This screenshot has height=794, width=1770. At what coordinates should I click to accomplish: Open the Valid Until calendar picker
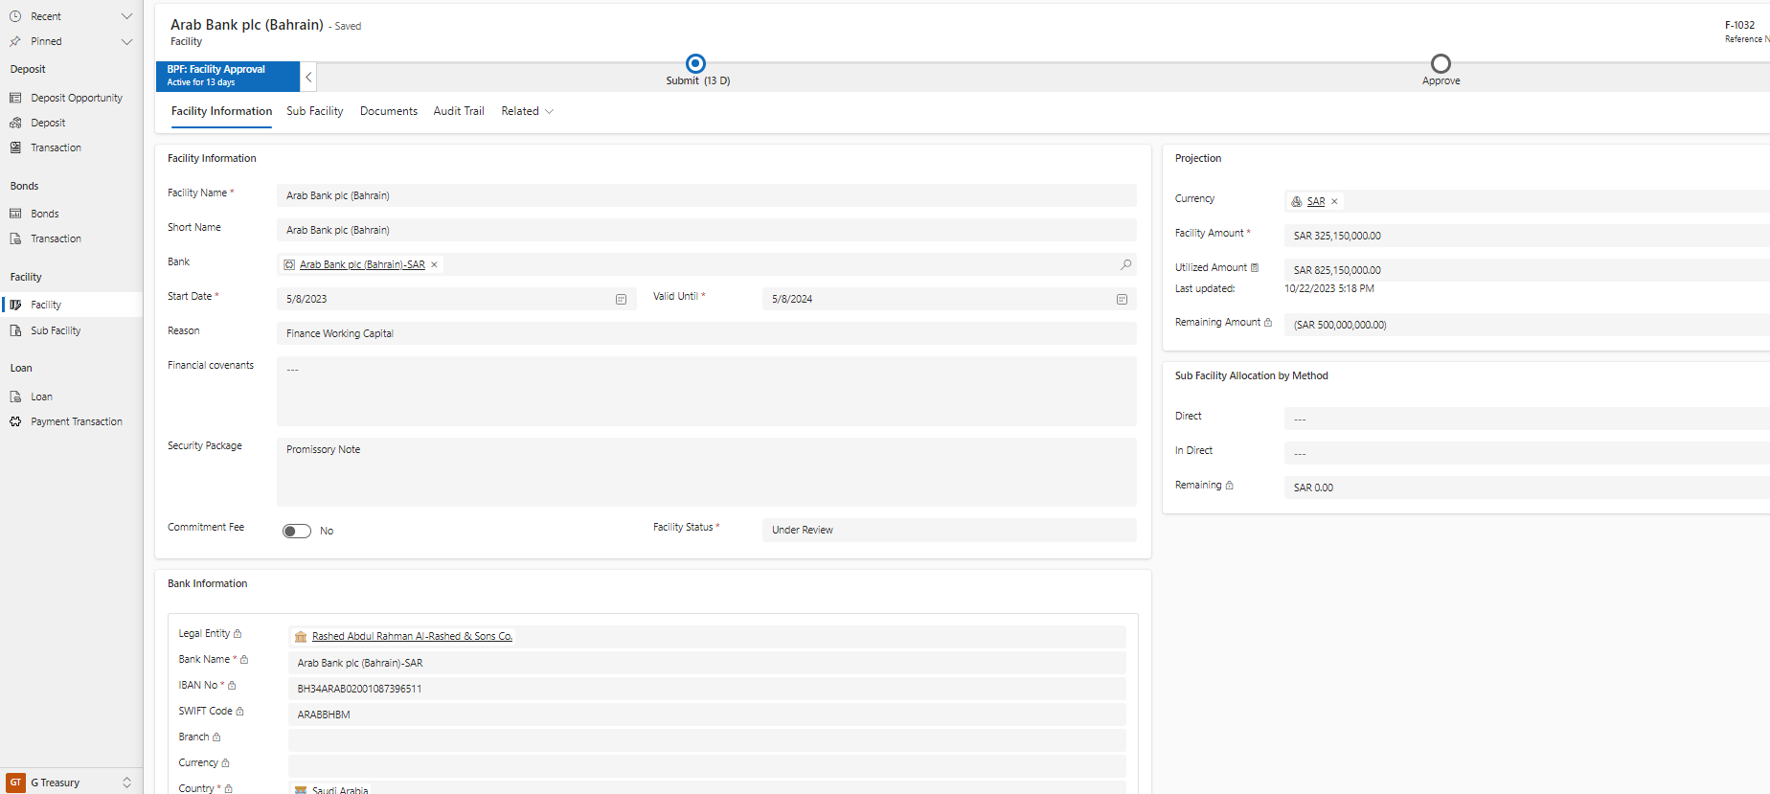(x=1122, y=299)
